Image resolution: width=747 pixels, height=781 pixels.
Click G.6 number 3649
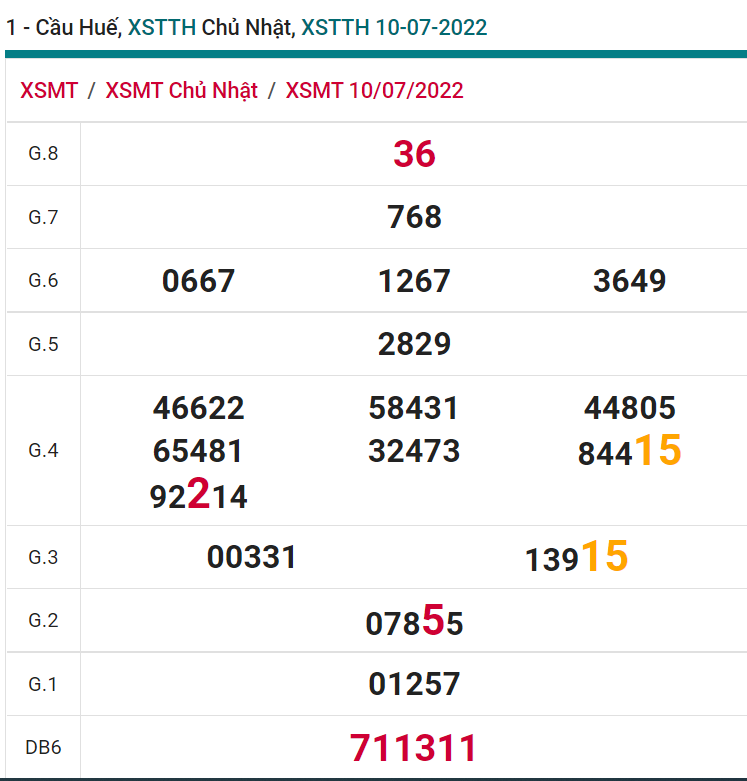tap(629, 281)
